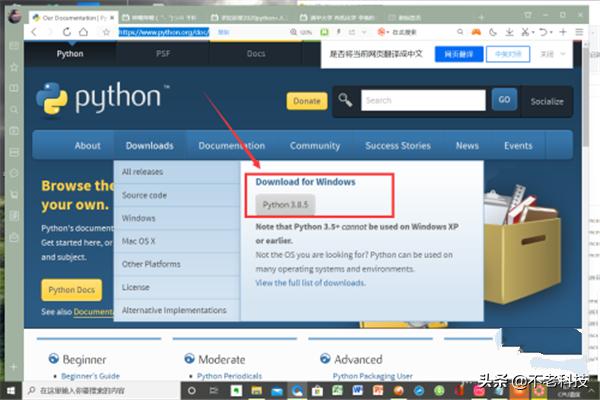Open the Downloads navigation menu

point(149,145)
